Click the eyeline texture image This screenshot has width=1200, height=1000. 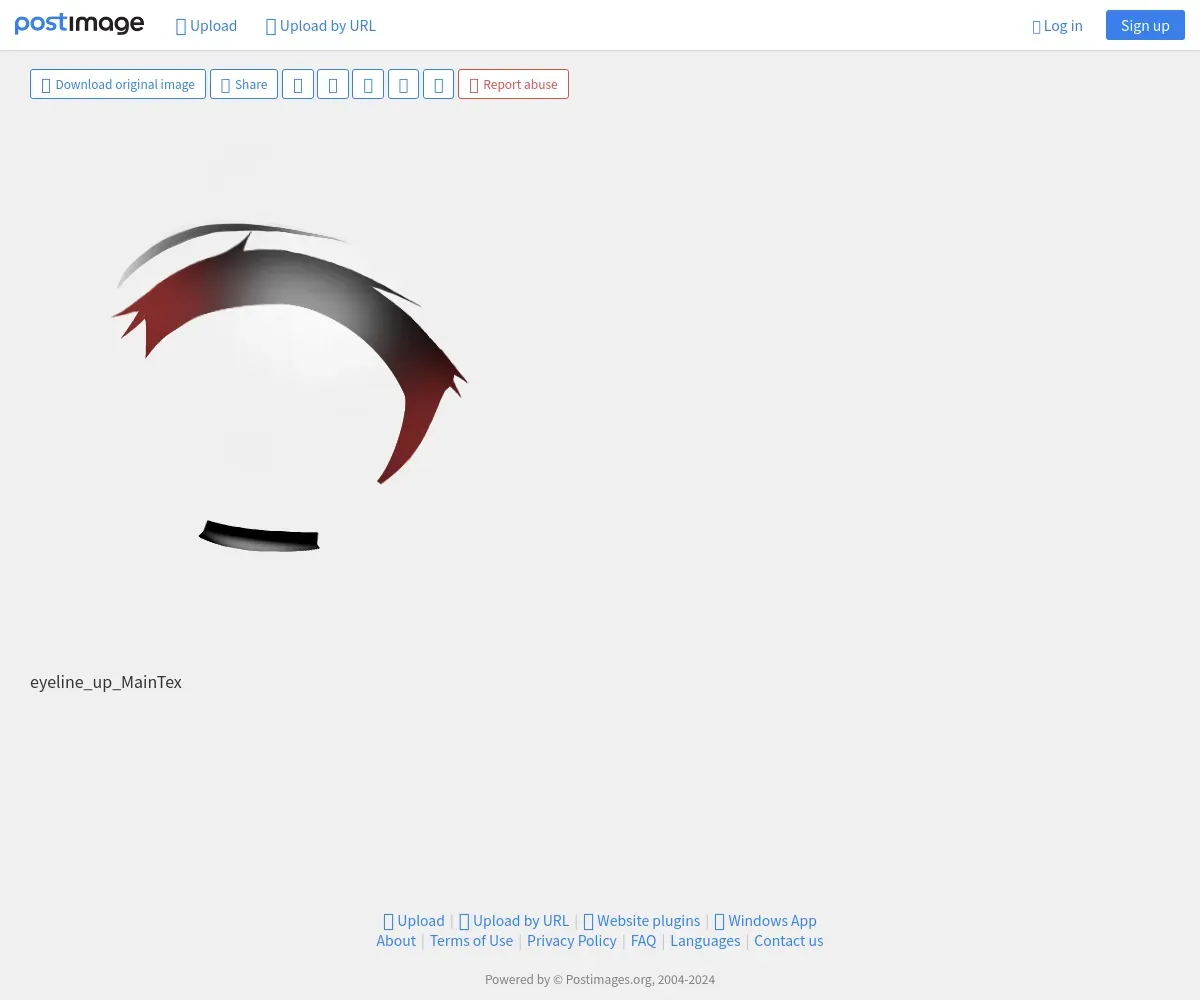(x=286, y=385)
